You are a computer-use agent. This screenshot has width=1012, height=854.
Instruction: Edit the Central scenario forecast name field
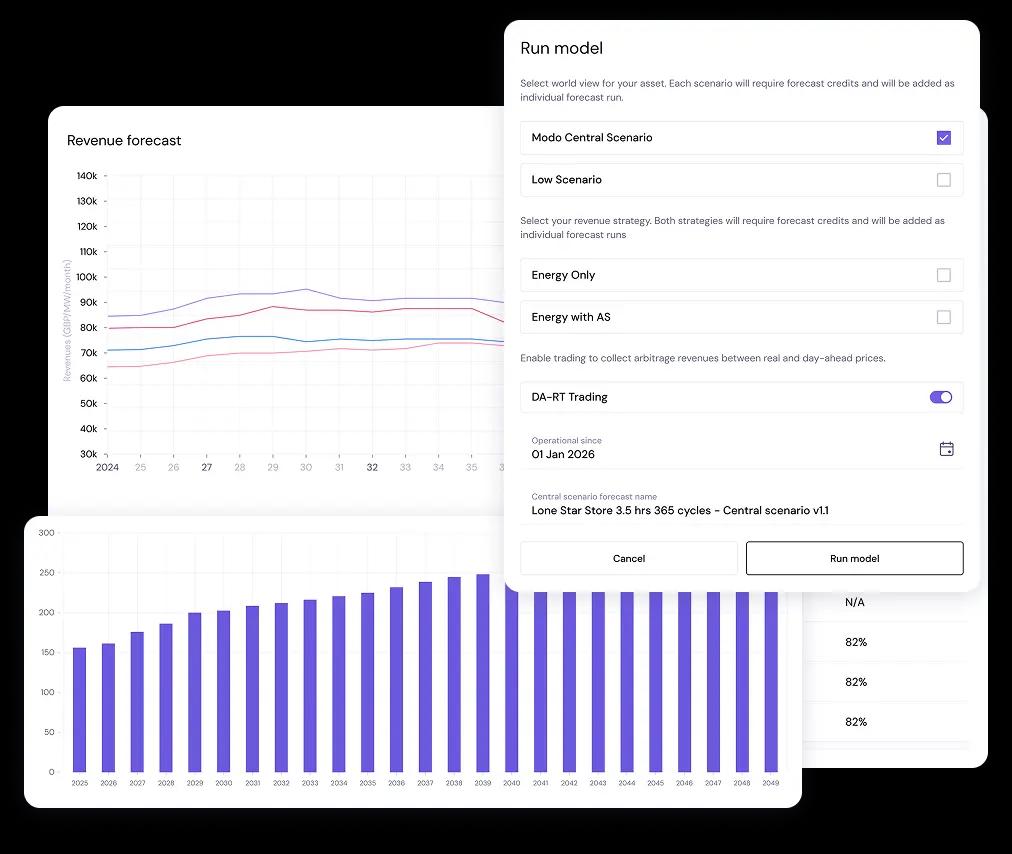[680, 510]
